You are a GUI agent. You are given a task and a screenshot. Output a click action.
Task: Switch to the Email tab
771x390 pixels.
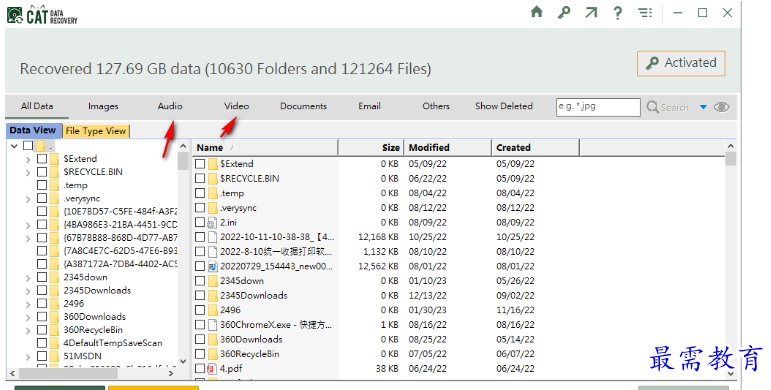pyautogui.click(x=369, y=106)
